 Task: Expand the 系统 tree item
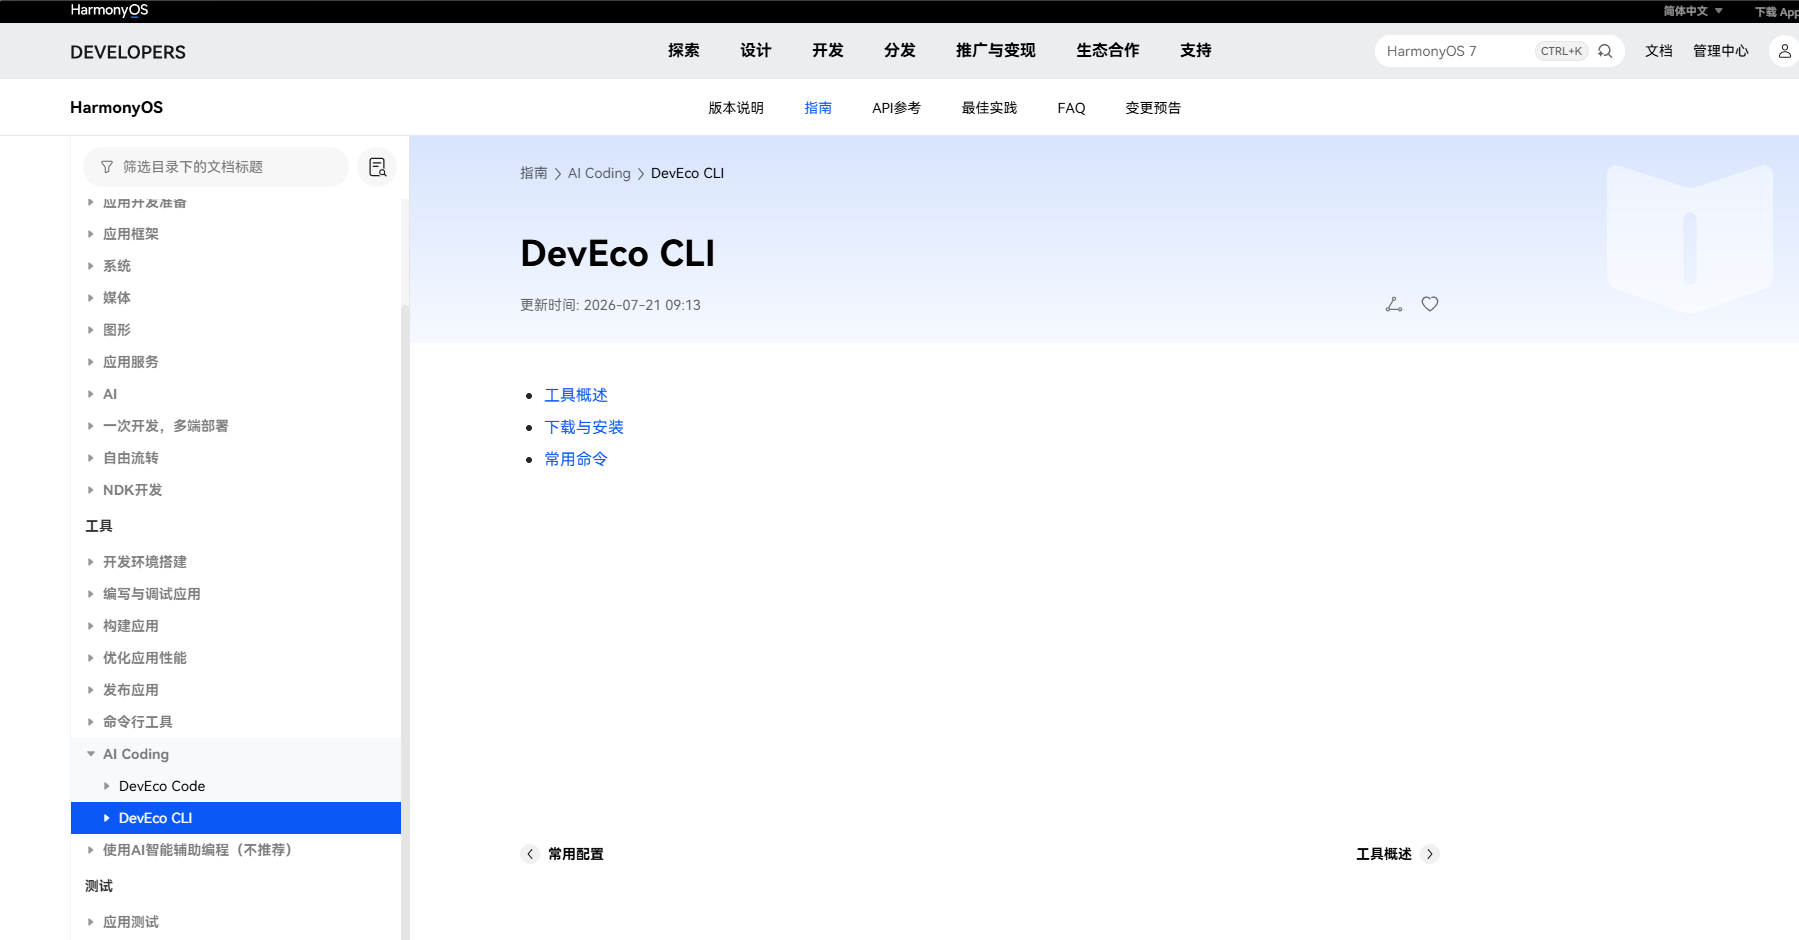pos(91,266)
